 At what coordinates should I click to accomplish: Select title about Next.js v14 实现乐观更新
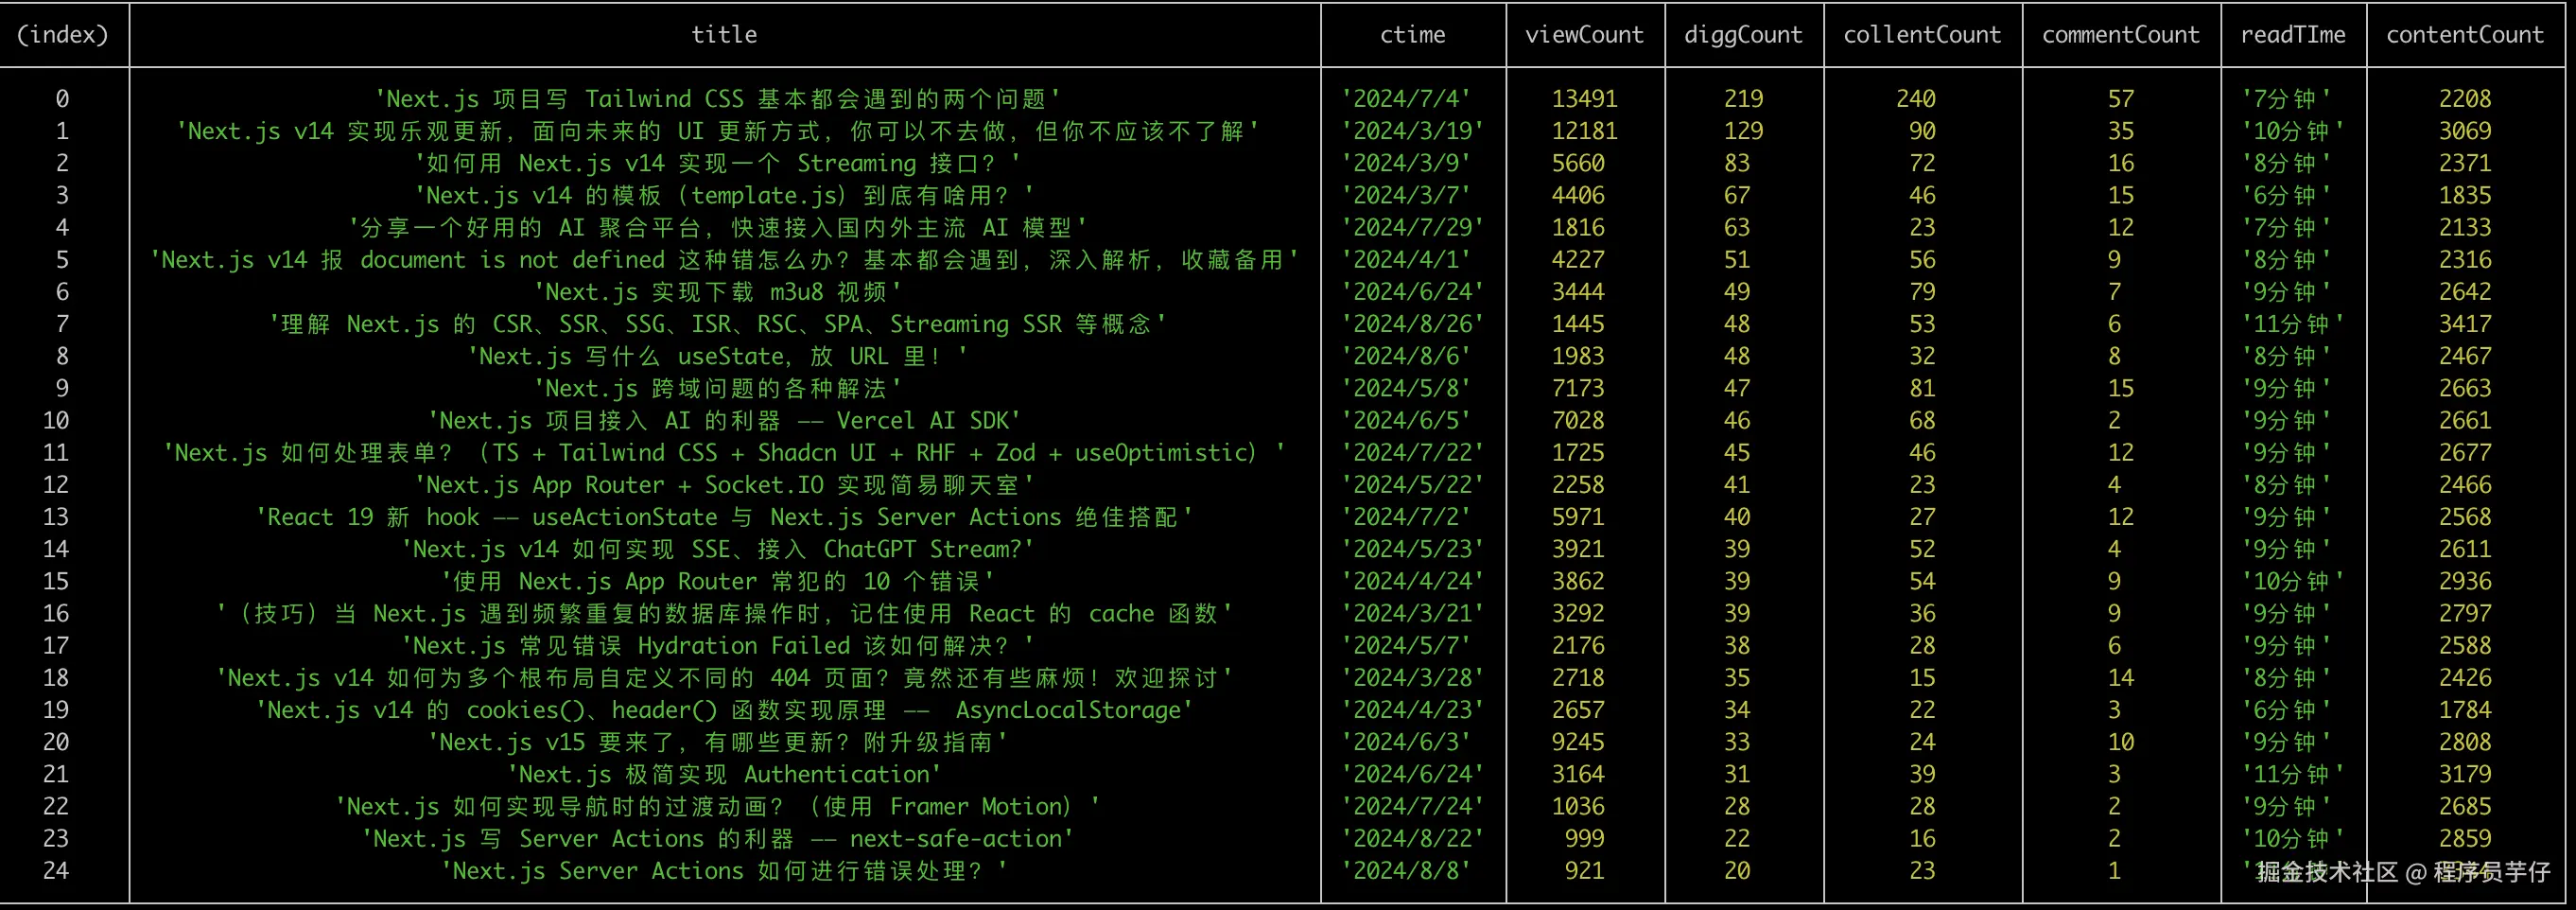click(x=717, y=131)
